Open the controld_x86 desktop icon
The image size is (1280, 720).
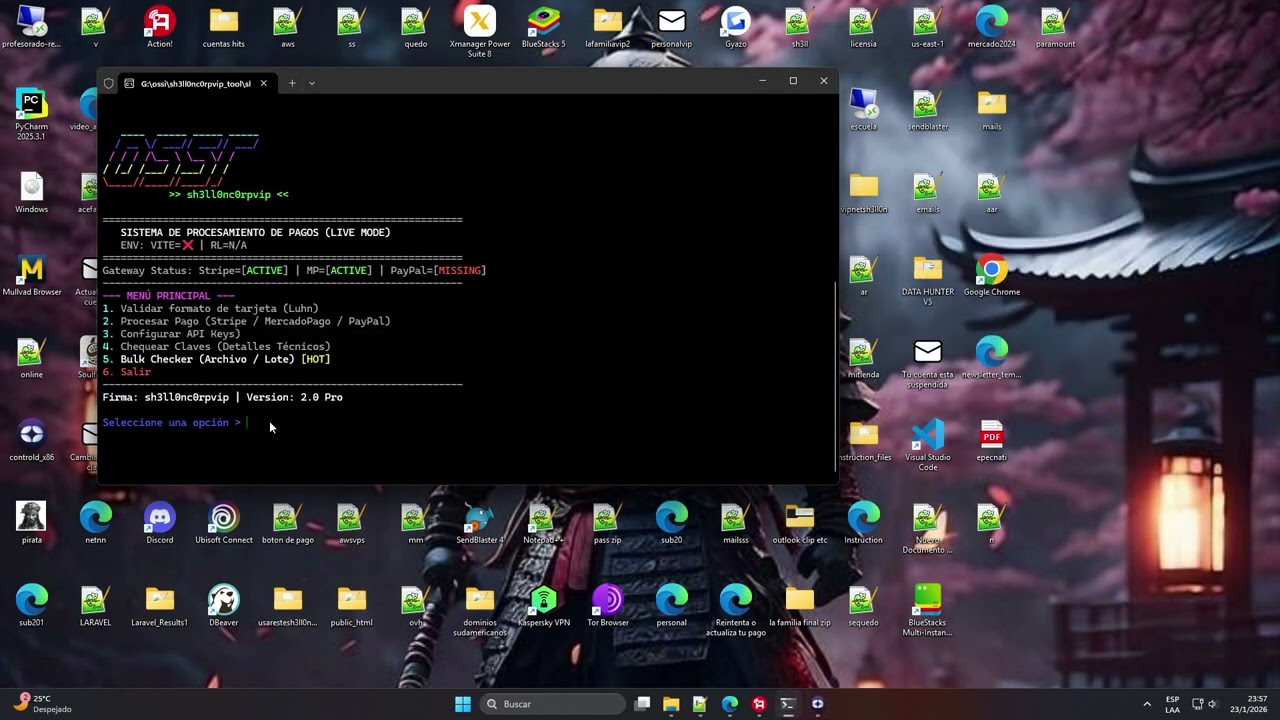pos(32,440)
